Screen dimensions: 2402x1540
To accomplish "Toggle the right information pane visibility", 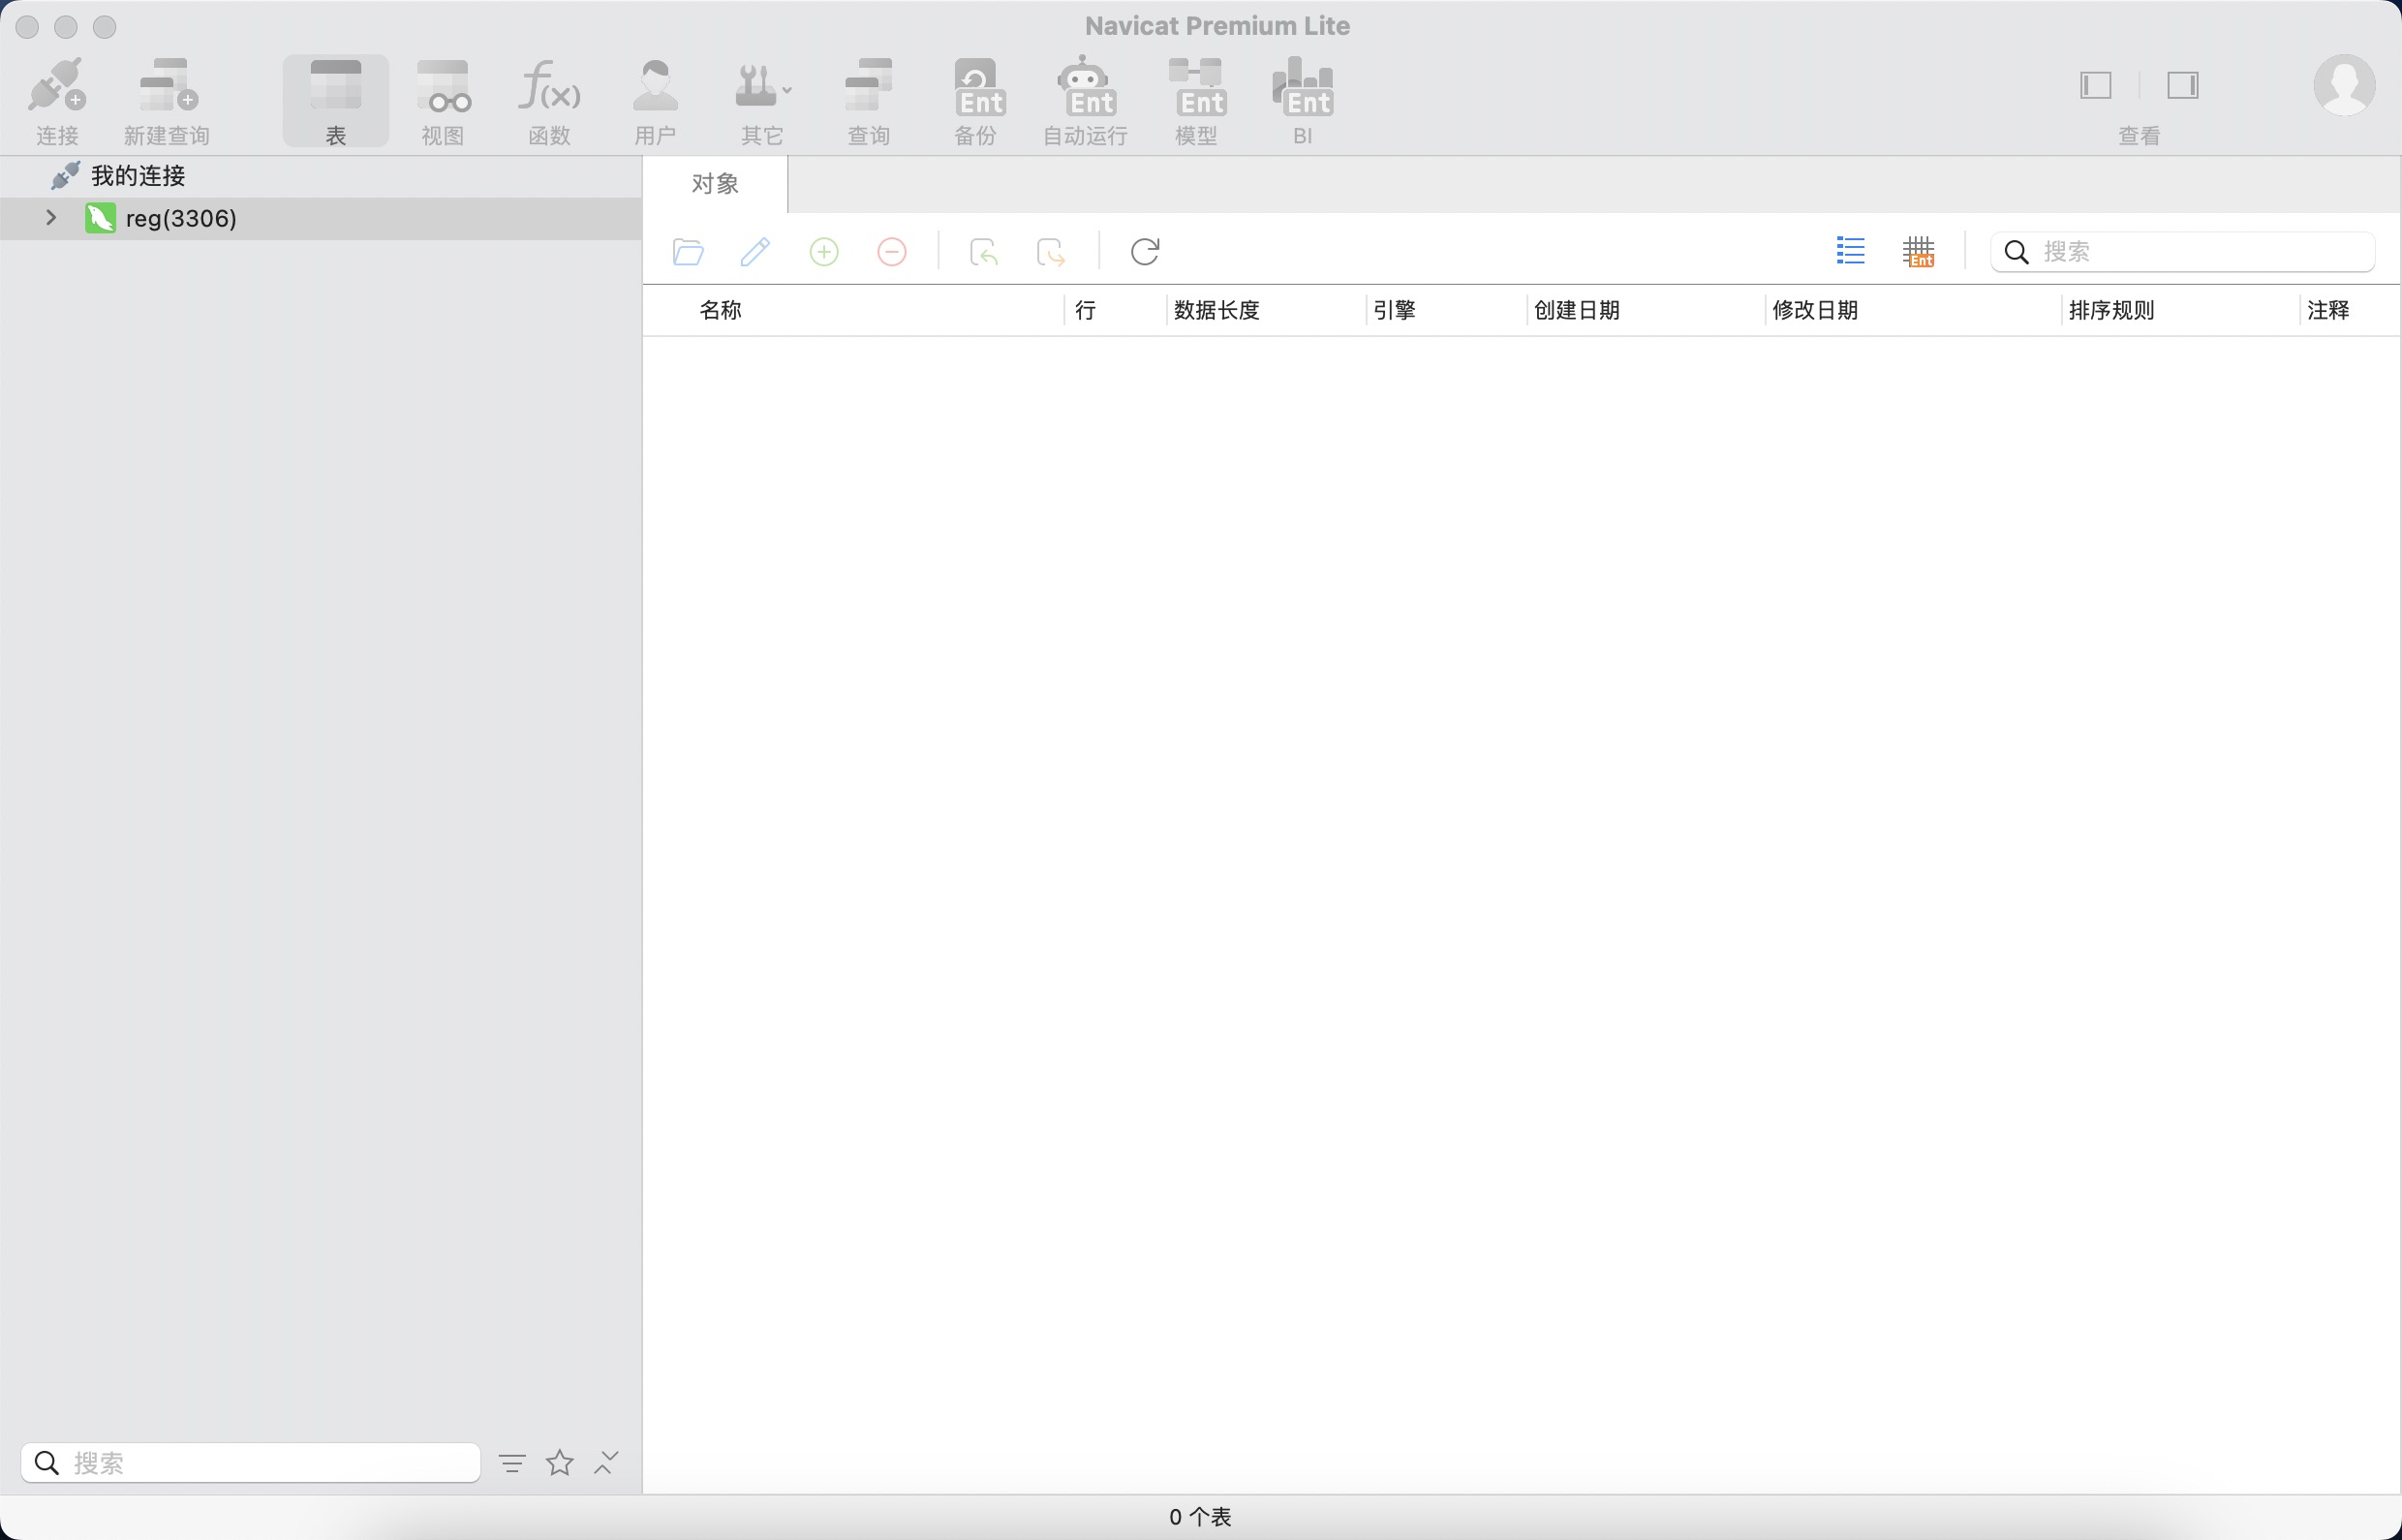I will tap(2182, 85).
